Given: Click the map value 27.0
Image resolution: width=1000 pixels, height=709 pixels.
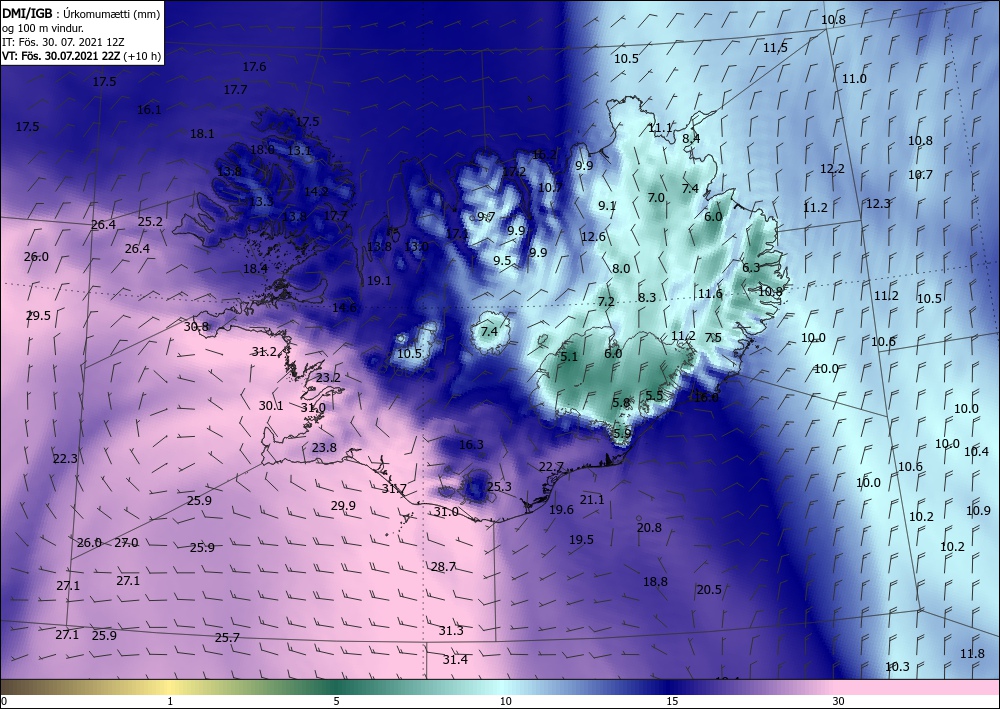Looking at the screenshot, I should [126, 543].
